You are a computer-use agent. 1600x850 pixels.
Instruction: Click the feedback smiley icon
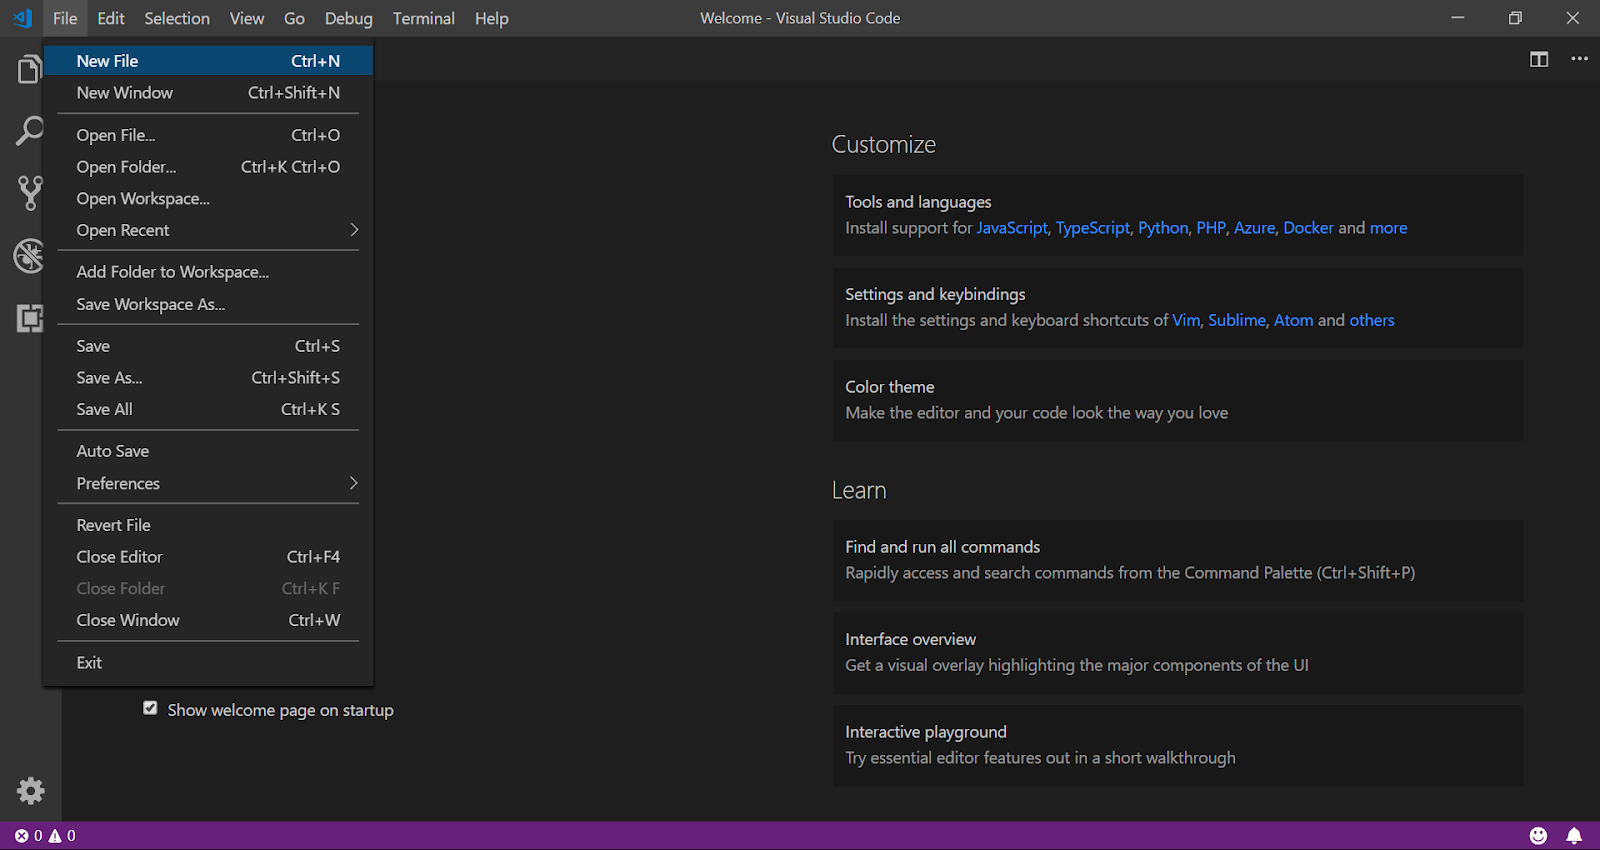(x=1538, y=835)
